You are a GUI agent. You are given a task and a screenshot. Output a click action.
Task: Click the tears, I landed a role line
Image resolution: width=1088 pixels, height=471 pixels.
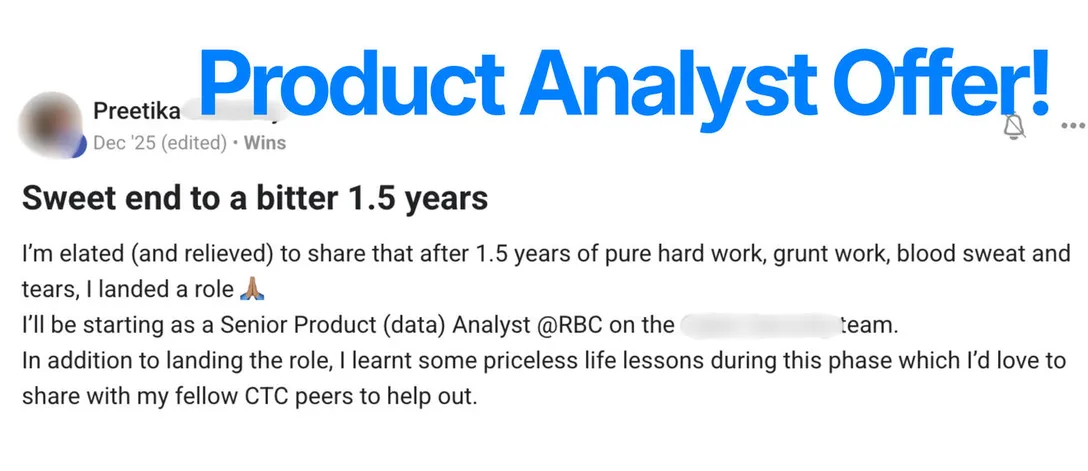[x=128, y=290]
